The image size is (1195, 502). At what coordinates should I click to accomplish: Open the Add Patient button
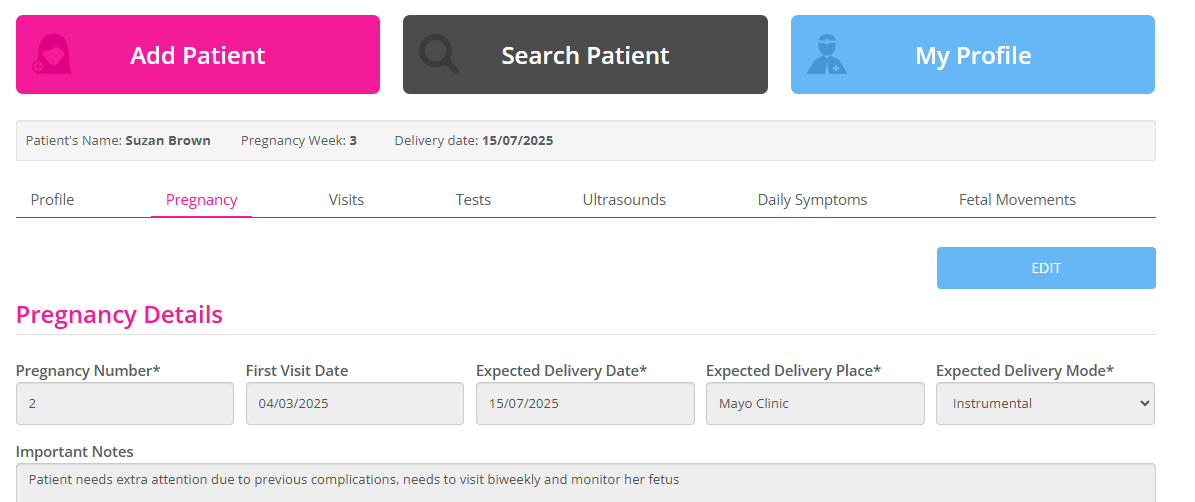click(198, 55)
